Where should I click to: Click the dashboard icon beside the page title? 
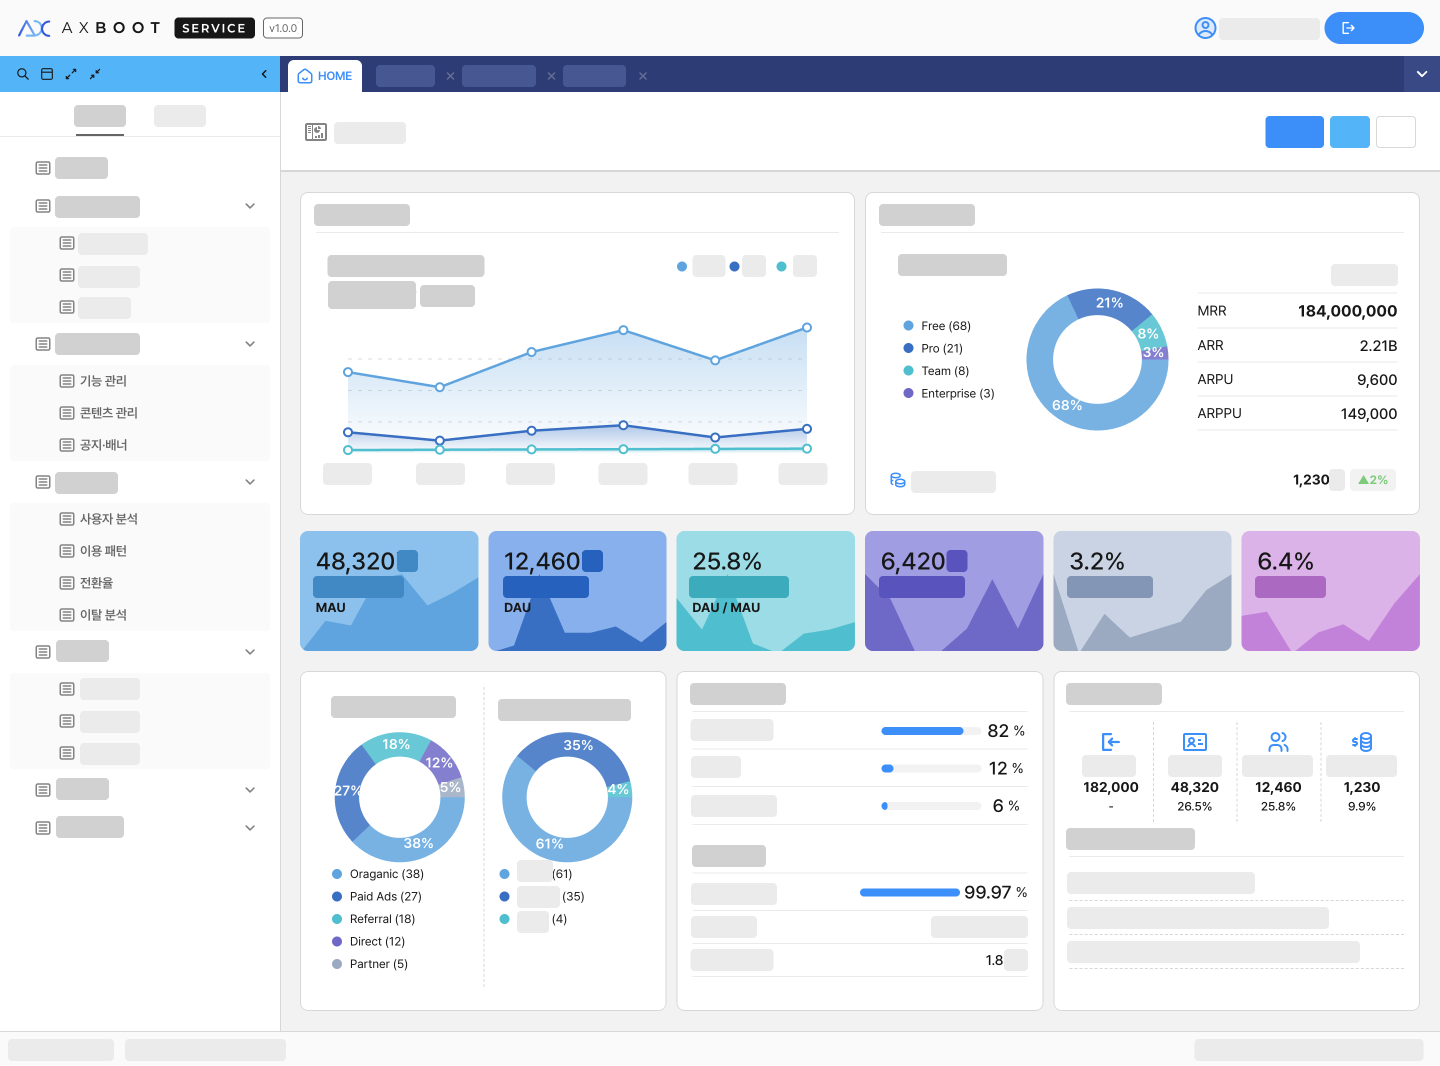(x=316, y=132)
